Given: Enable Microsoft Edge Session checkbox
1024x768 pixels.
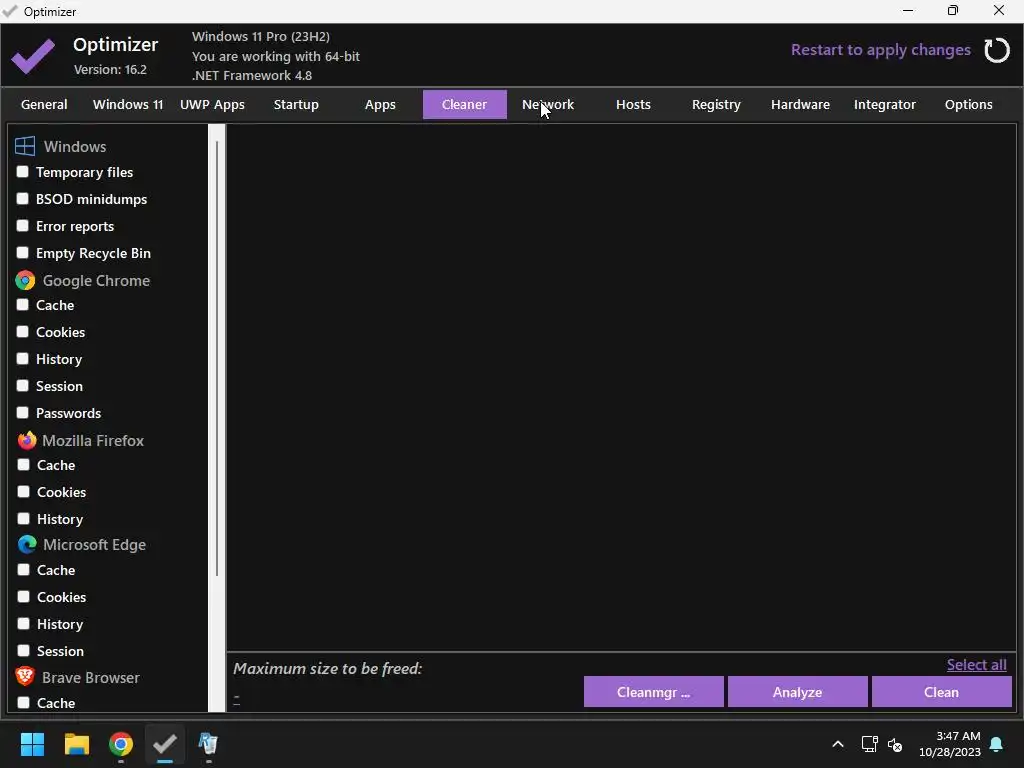Looking at the screenshot, I should point(24,650).
